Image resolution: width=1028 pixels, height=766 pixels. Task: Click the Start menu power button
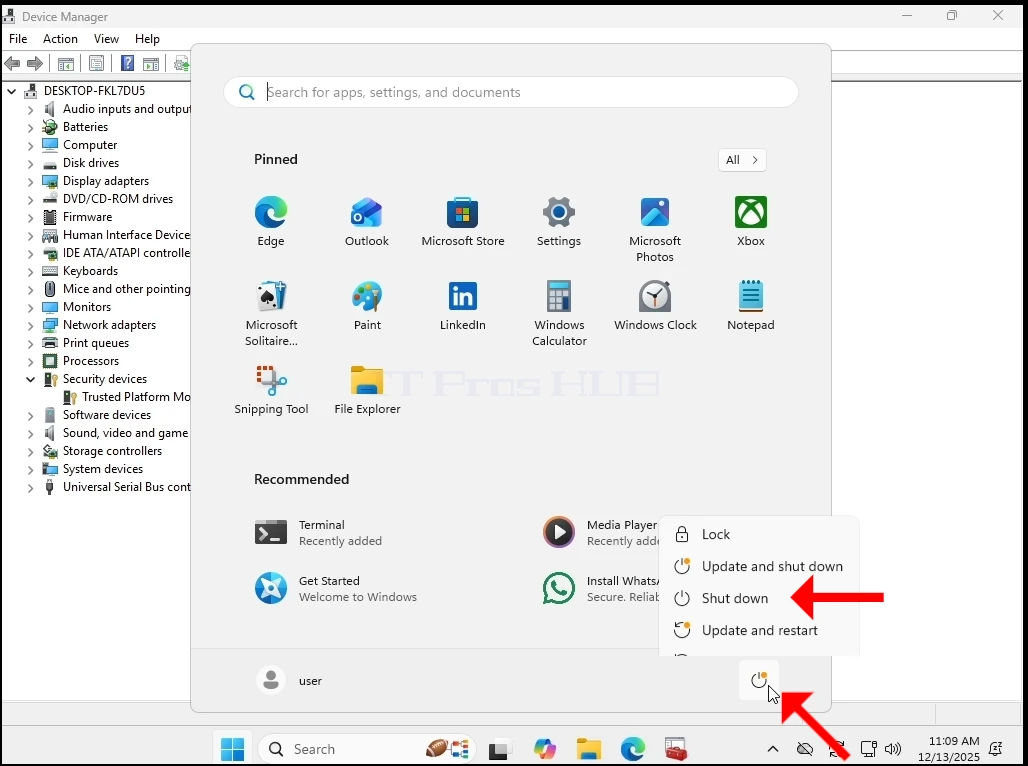point(759,680)
